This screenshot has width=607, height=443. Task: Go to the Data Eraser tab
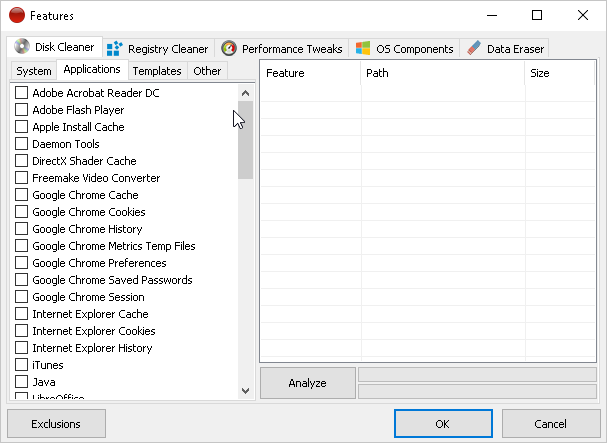click(x=505, y=49)
